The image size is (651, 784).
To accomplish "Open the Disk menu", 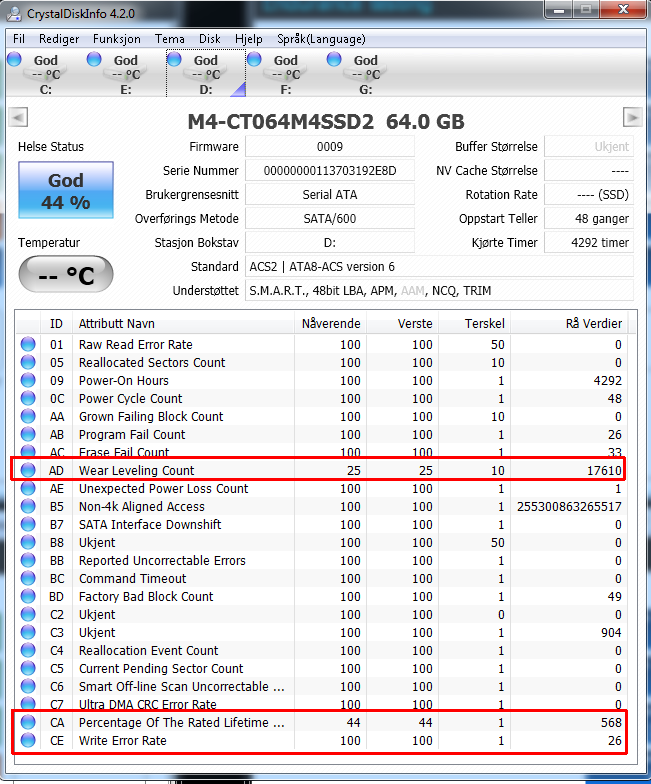I will click(x=210, y=39).
